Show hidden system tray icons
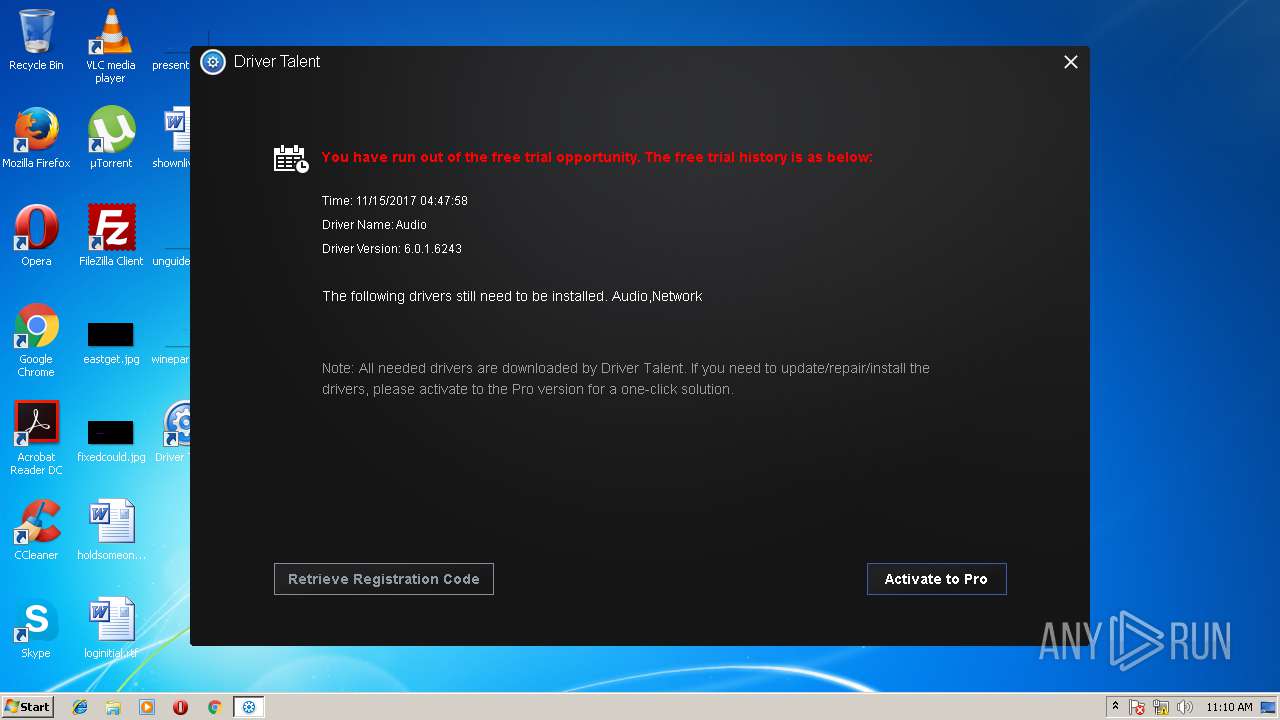1280x720 pixels. pyautogui.click(x=1115, y=707)
